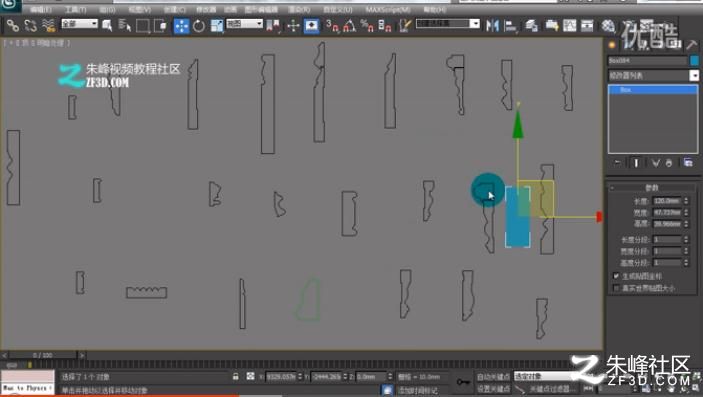
Task: Click the X coordinate field
Action: point(281,377)
